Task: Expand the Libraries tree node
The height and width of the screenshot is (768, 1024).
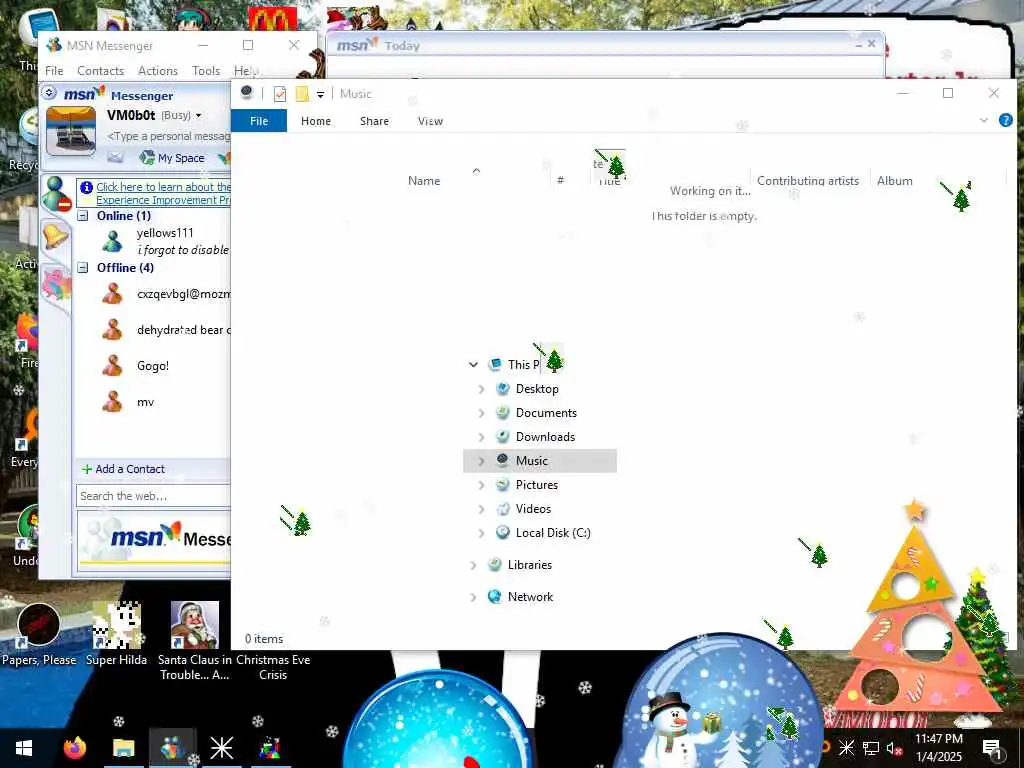Action: [473, 565]
